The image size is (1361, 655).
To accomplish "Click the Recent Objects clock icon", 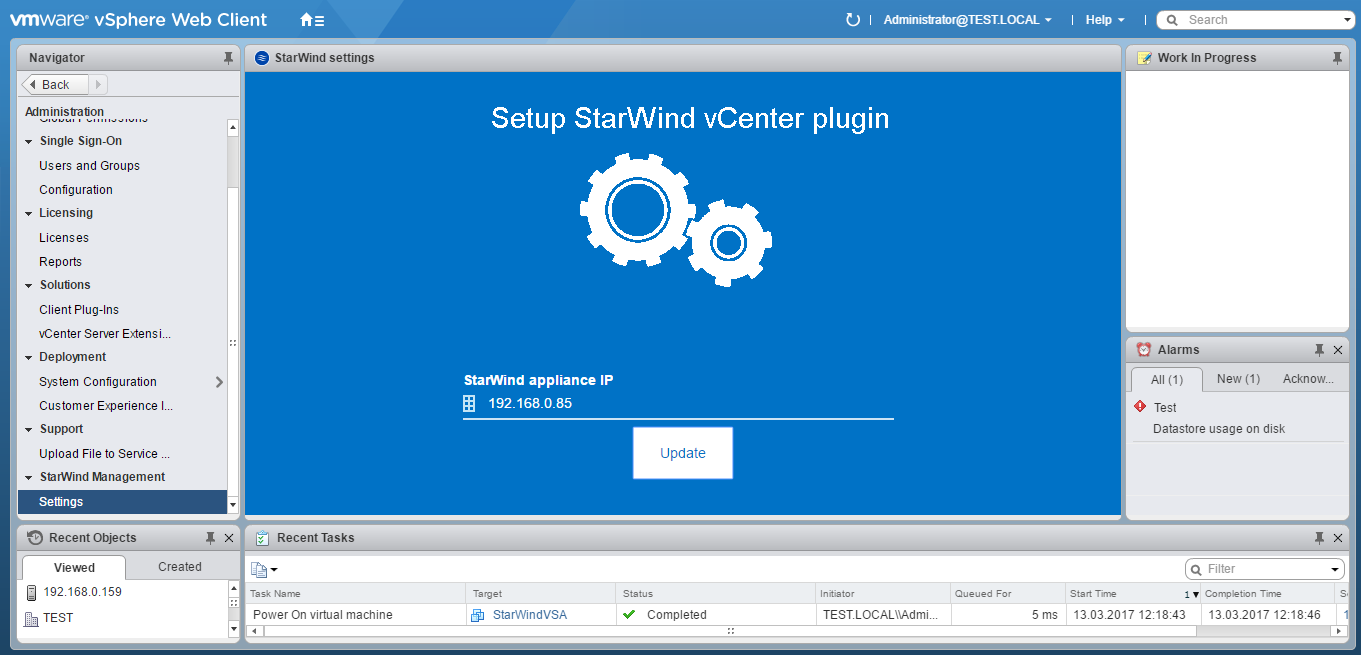I will coord(35,537).
